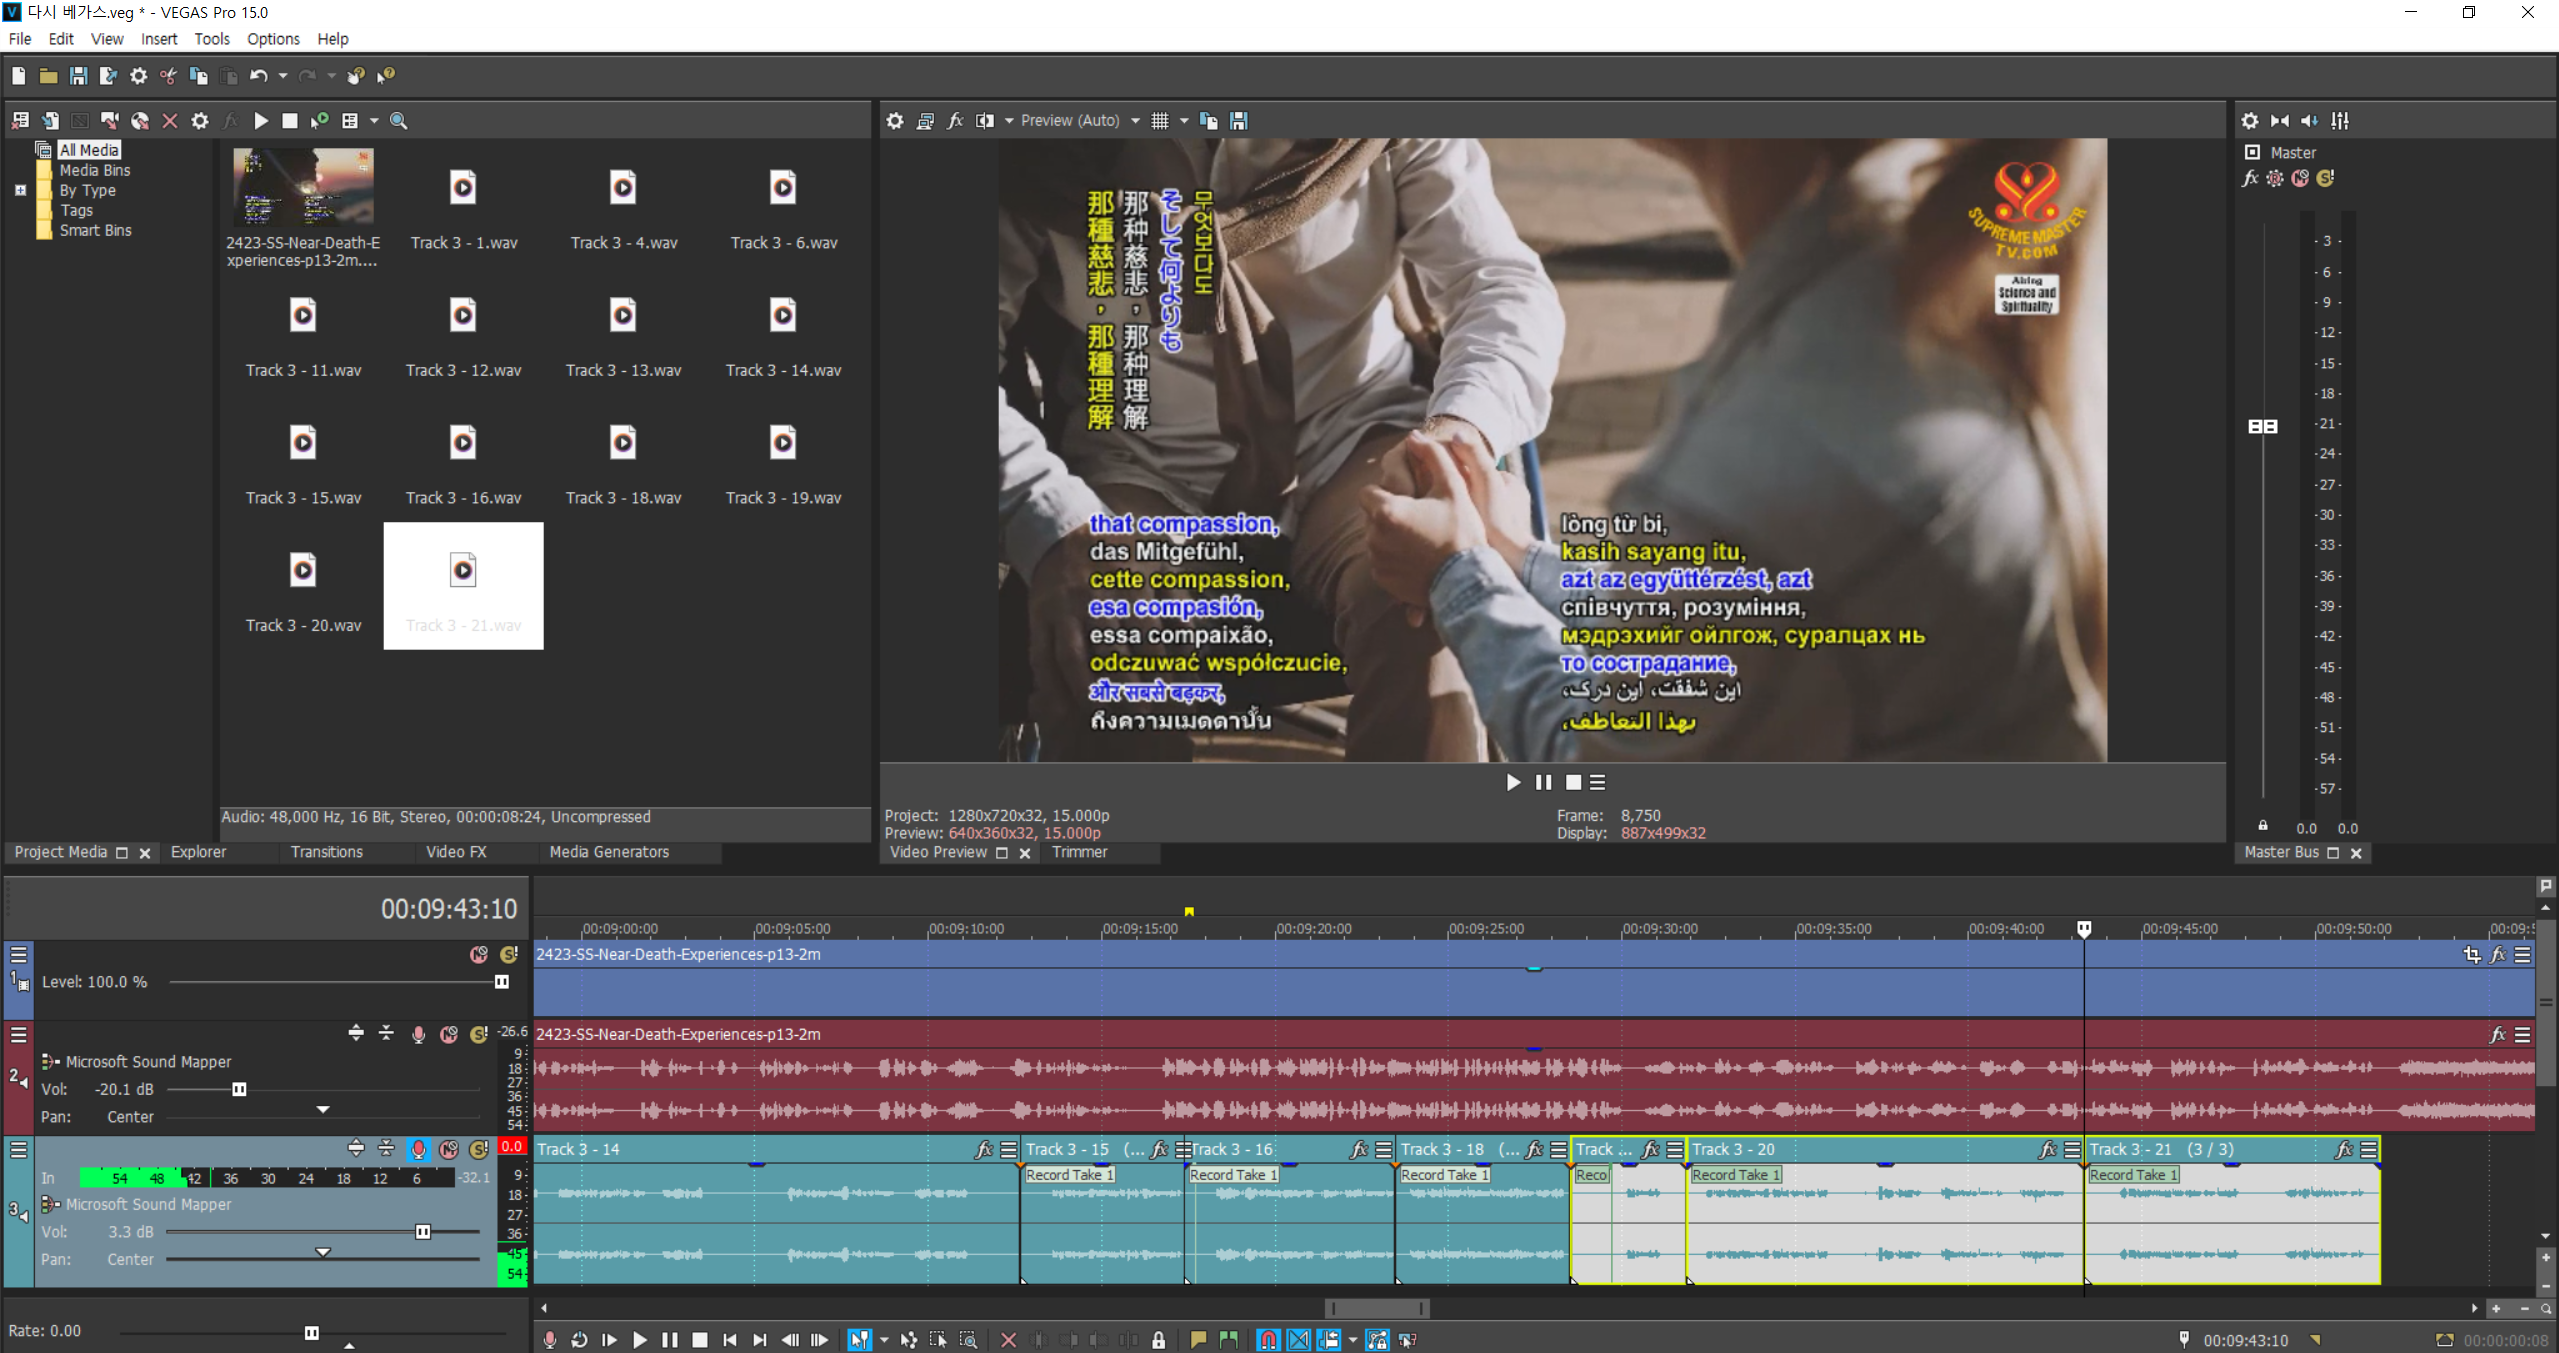Click track 3 Vol slider handle

423,1232
